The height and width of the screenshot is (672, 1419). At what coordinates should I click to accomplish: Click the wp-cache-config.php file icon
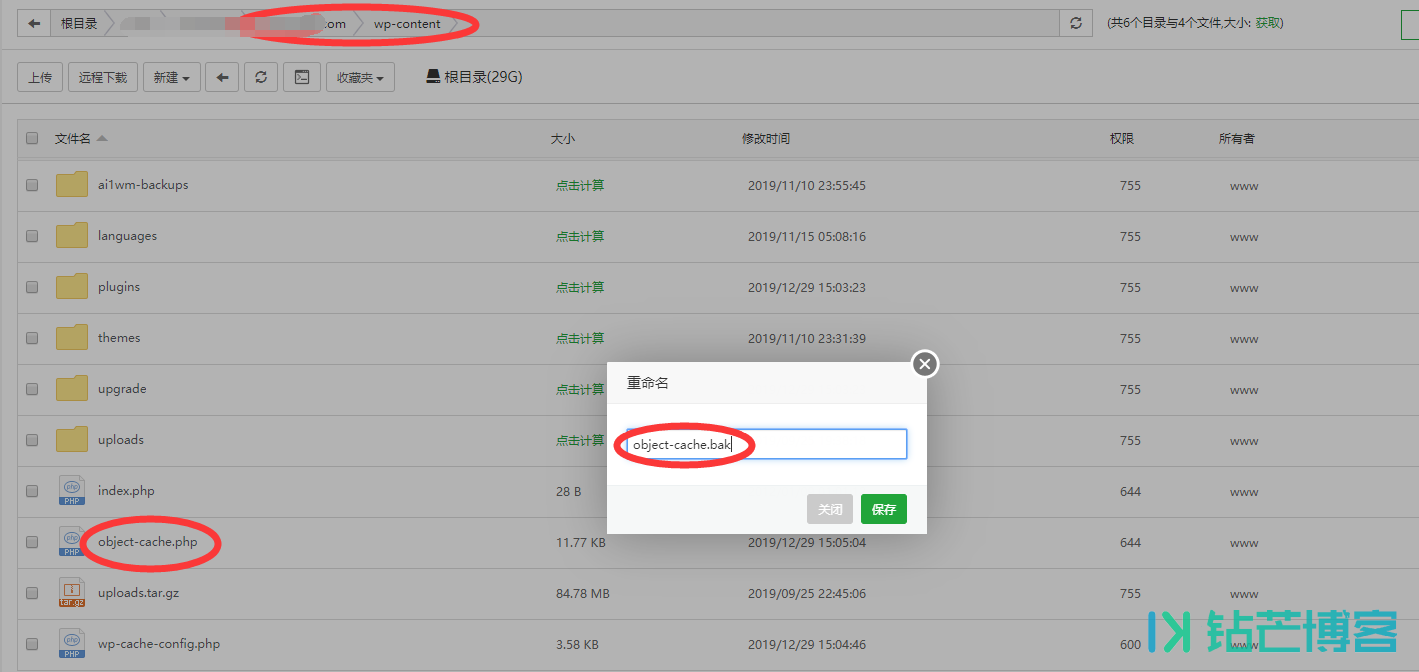tap(72, 644)
